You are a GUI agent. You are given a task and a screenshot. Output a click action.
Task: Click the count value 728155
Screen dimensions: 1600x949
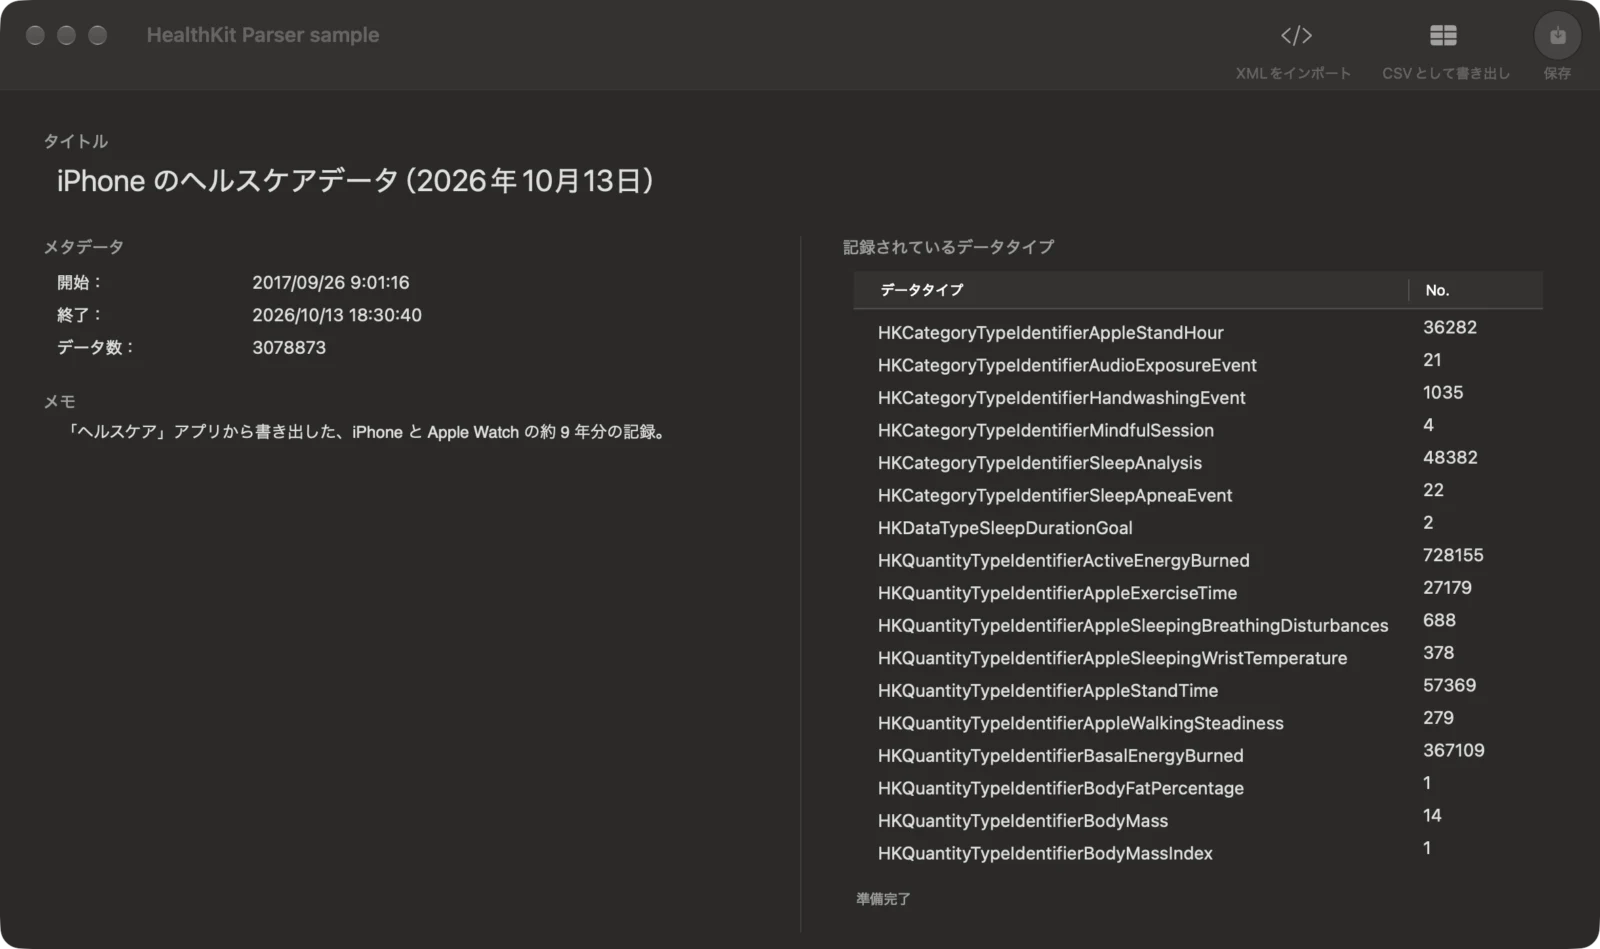point(1453,555)
